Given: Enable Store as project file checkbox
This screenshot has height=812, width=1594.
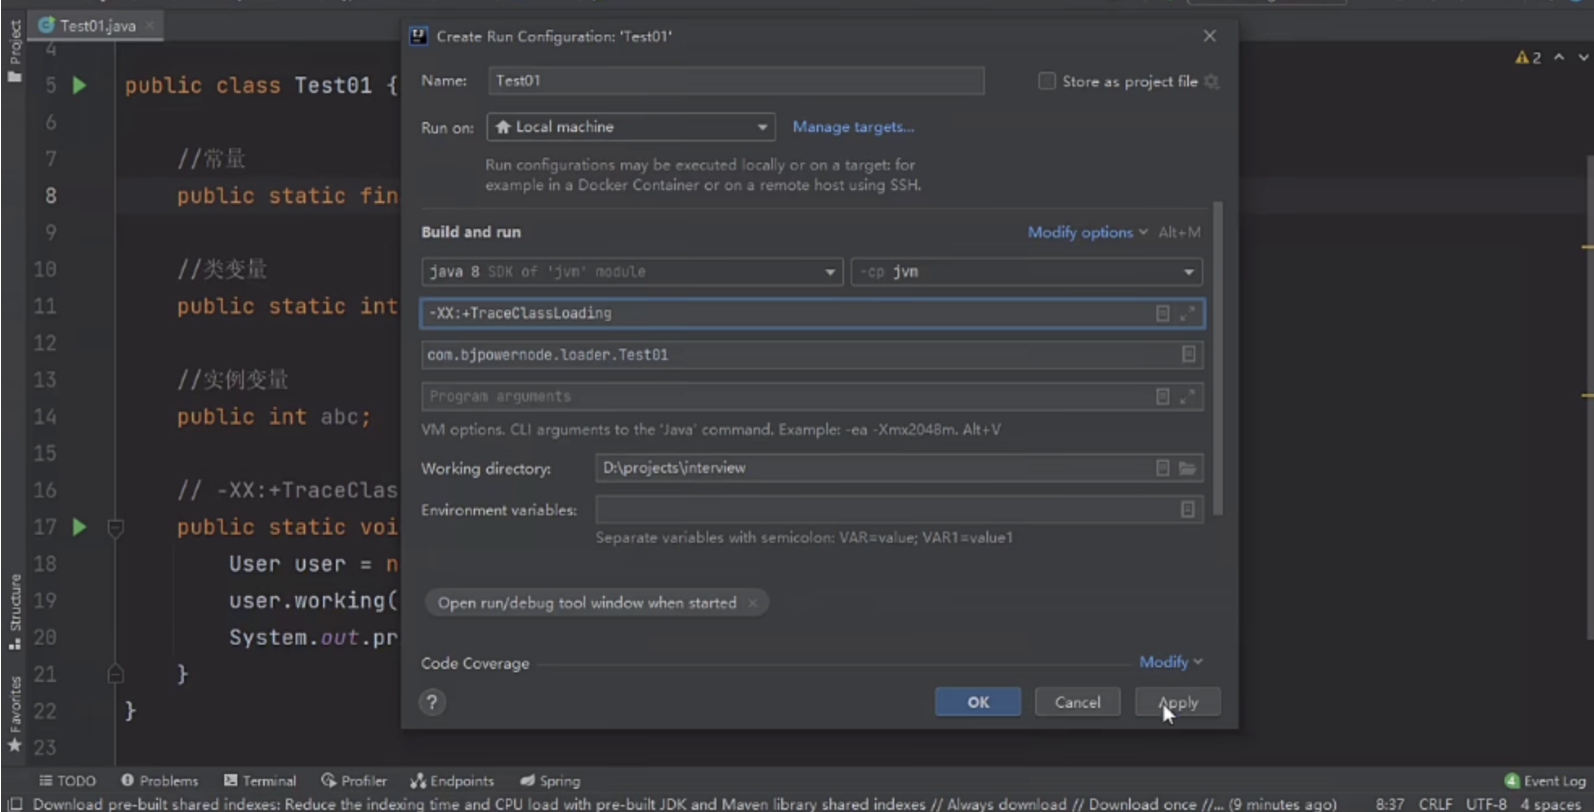Looking at the screenshot, I should click(x=1047, y=81).
